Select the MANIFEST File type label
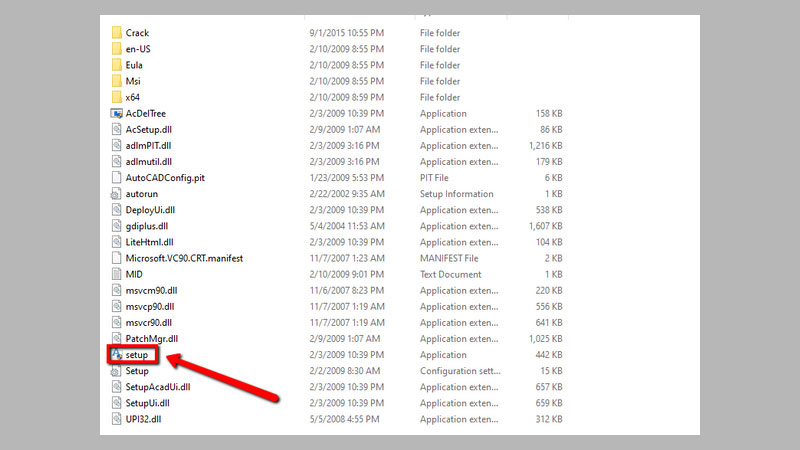 point(449,258)
